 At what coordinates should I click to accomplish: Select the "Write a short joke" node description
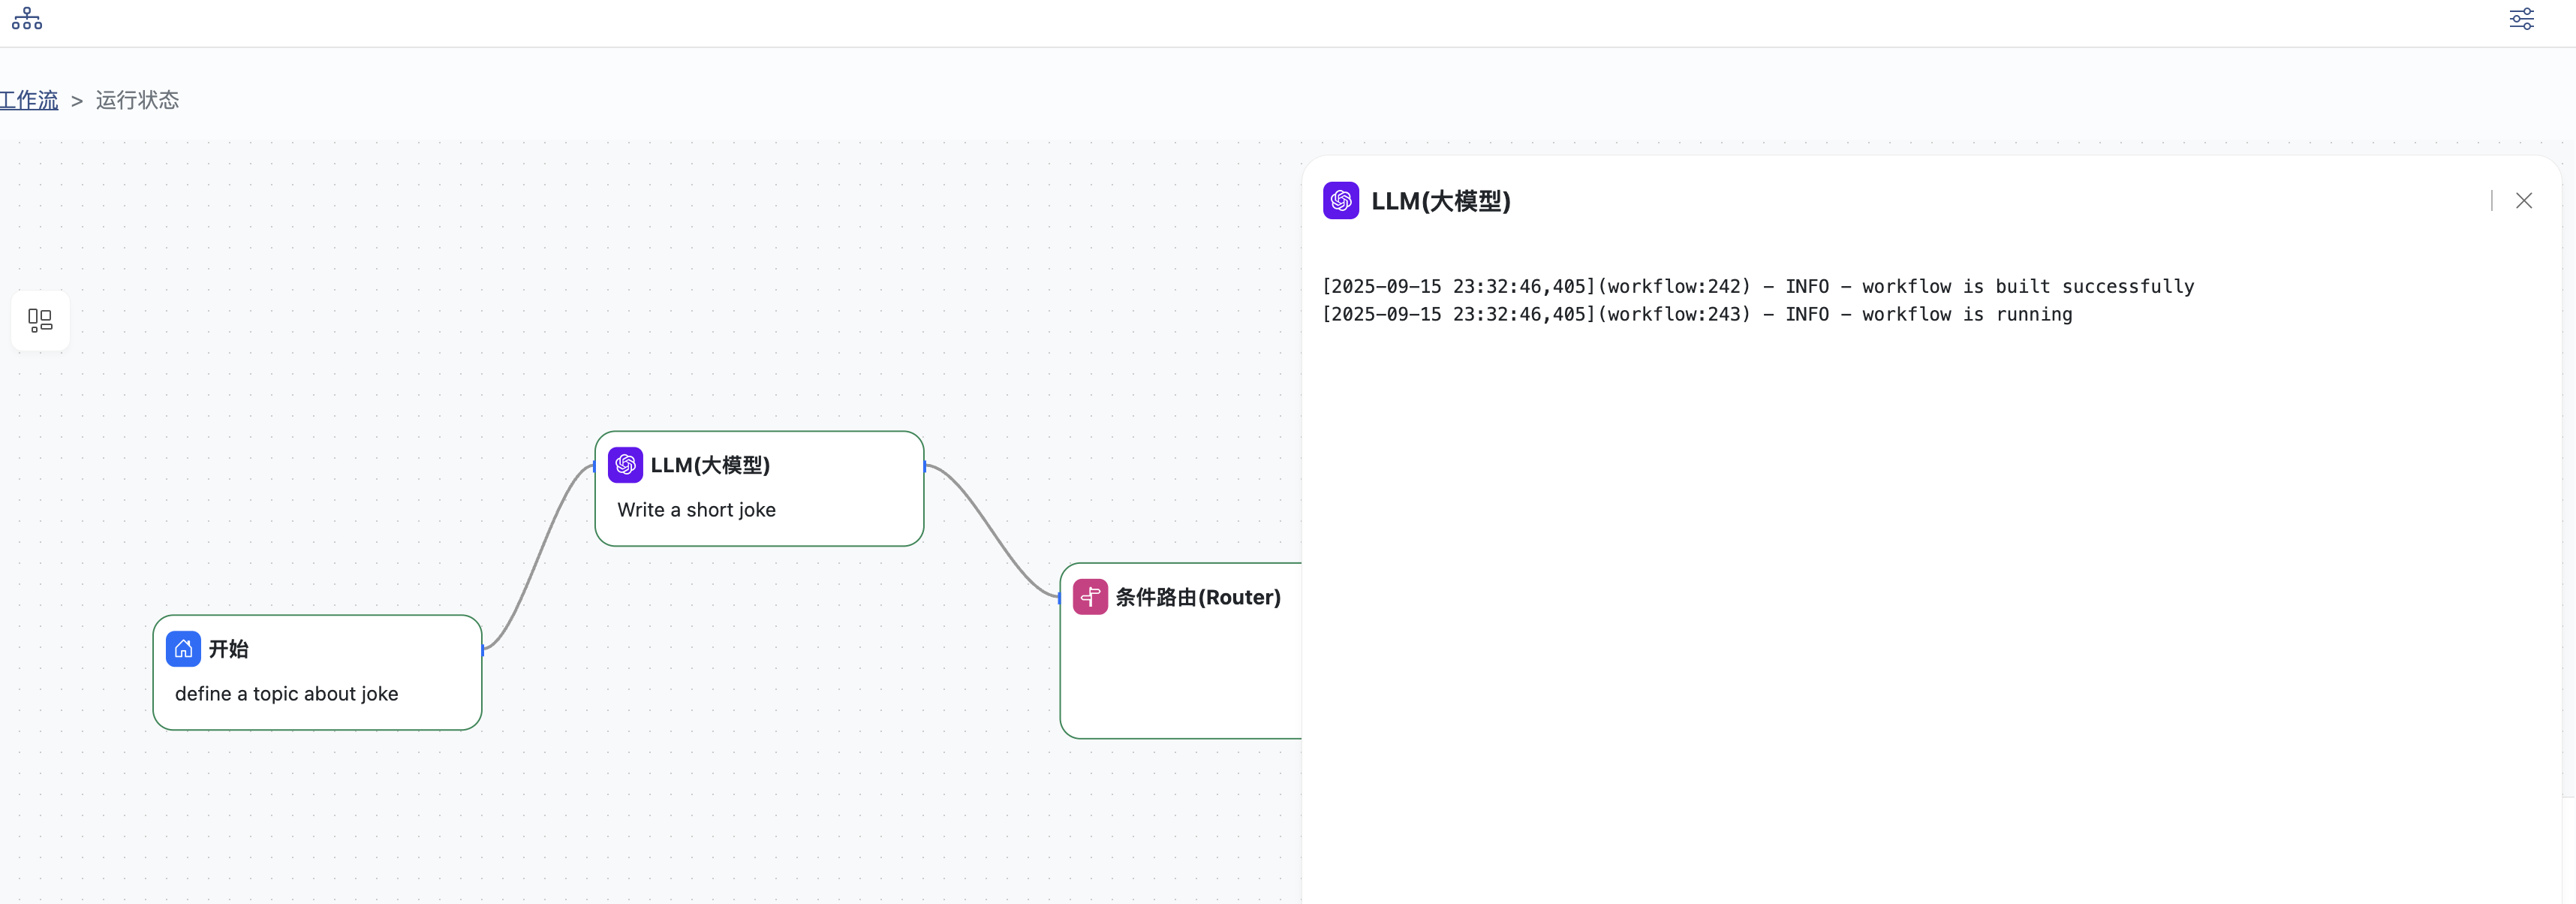(696, 510)
